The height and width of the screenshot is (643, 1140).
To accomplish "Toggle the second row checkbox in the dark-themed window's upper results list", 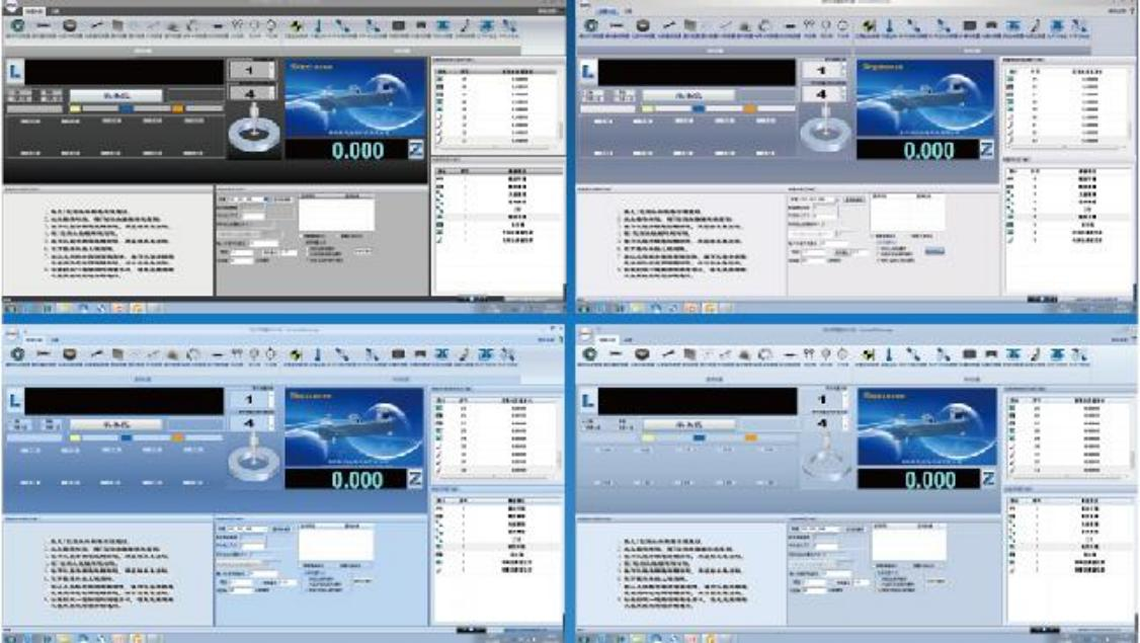I will coord(439,87).
